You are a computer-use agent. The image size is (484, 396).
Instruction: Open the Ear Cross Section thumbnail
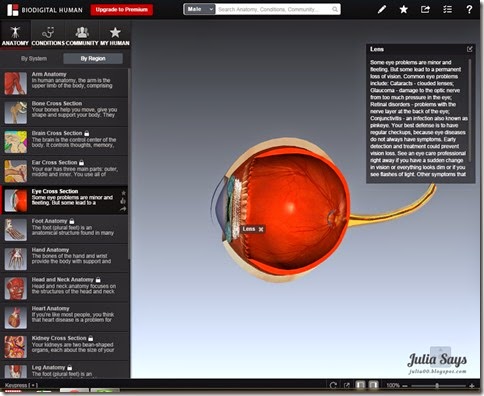16,171
